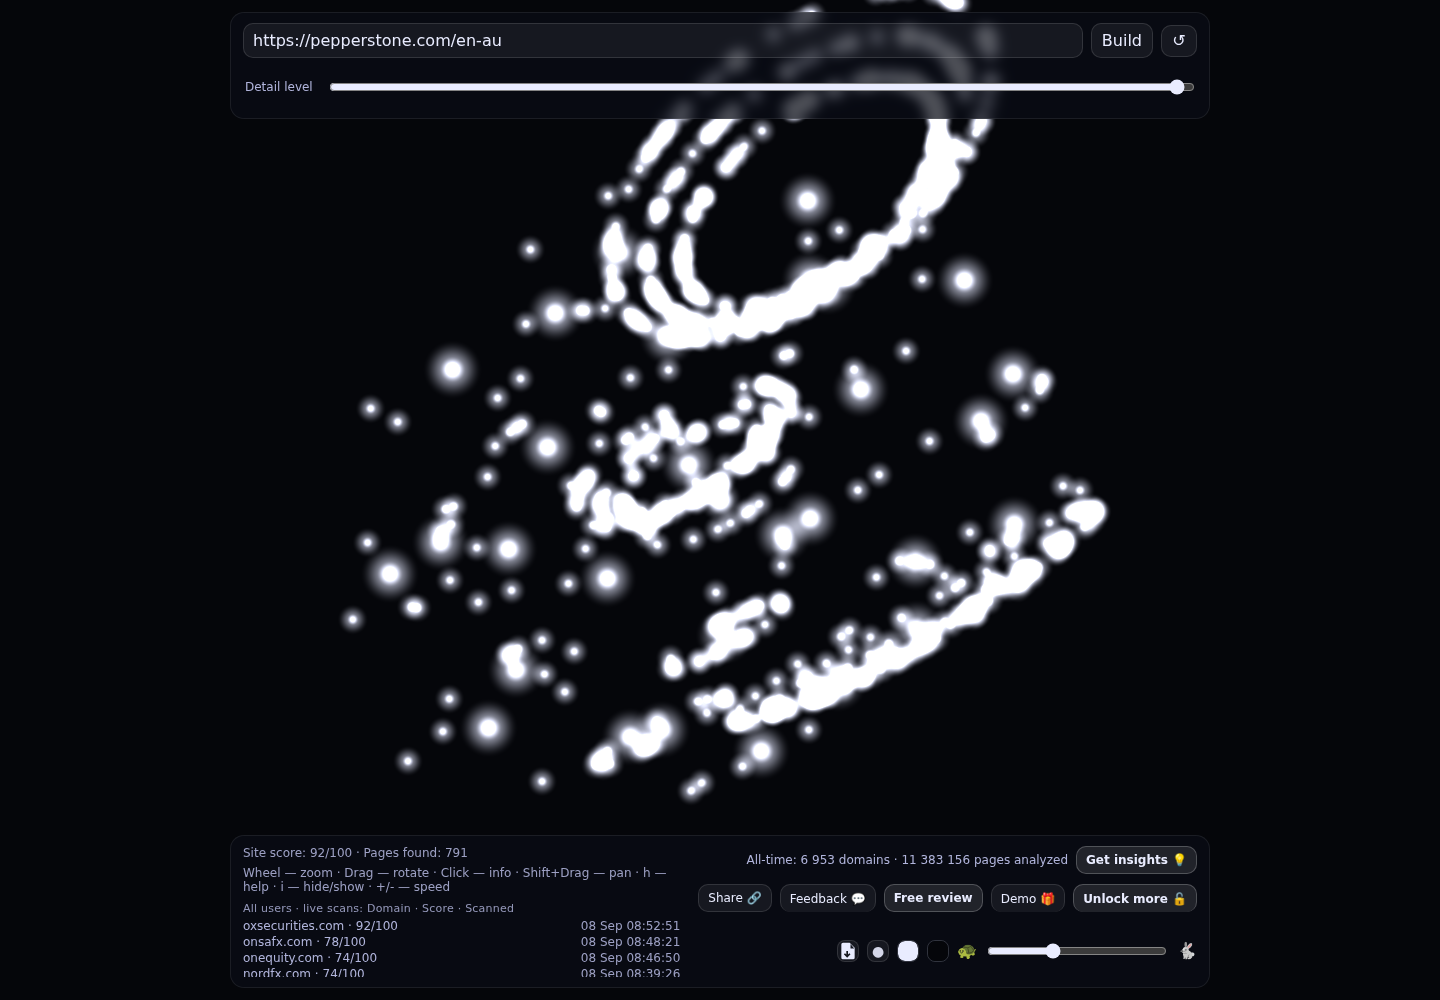Select the white theme swatch
Screen dimensions: 1440x1000
[x=908, y=951]
